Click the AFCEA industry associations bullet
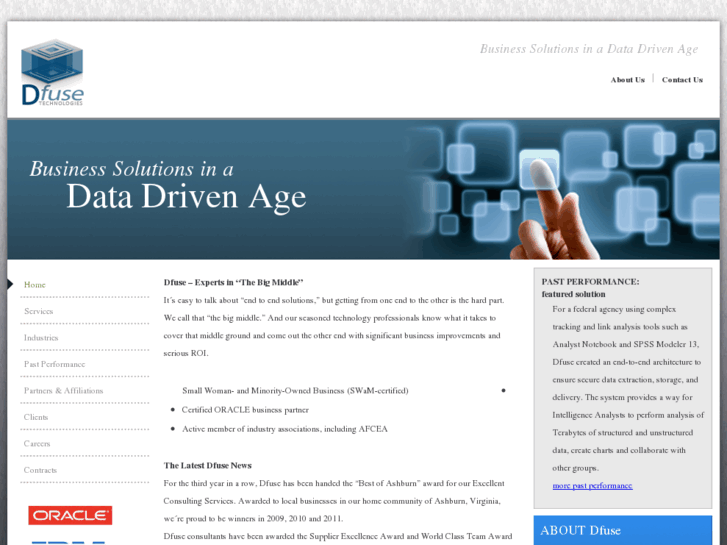Image resolution: width=727 pixels, height=545 pixels. (285, 429)
